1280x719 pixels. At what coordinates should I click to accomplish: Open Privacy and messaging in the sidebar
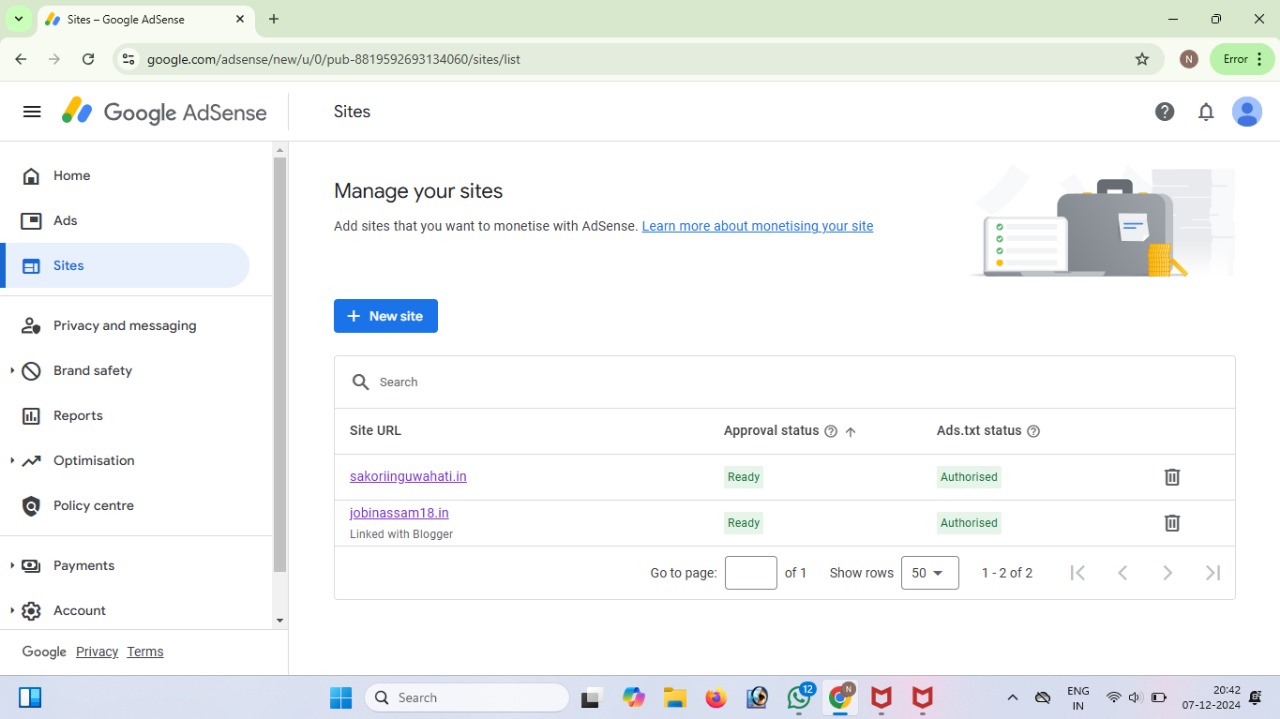[125, 326]
